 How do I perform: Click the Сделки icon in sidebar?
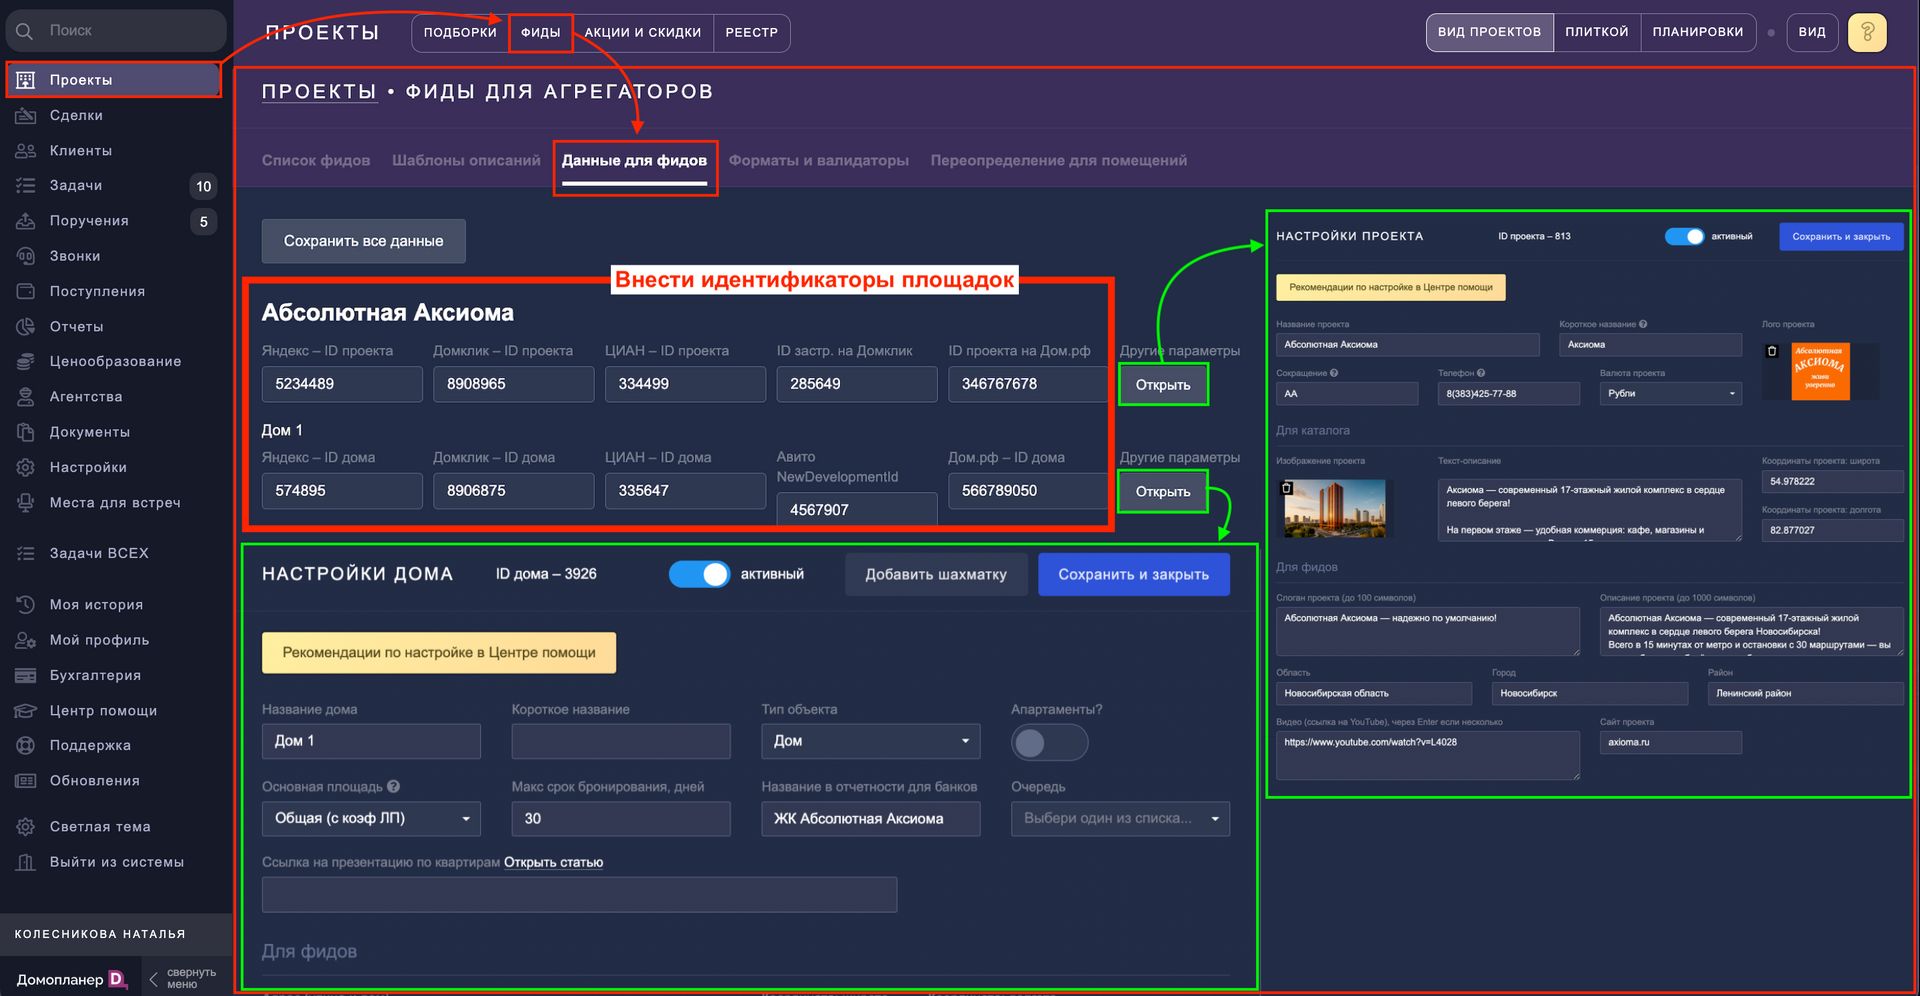click(x=26, y=116)
